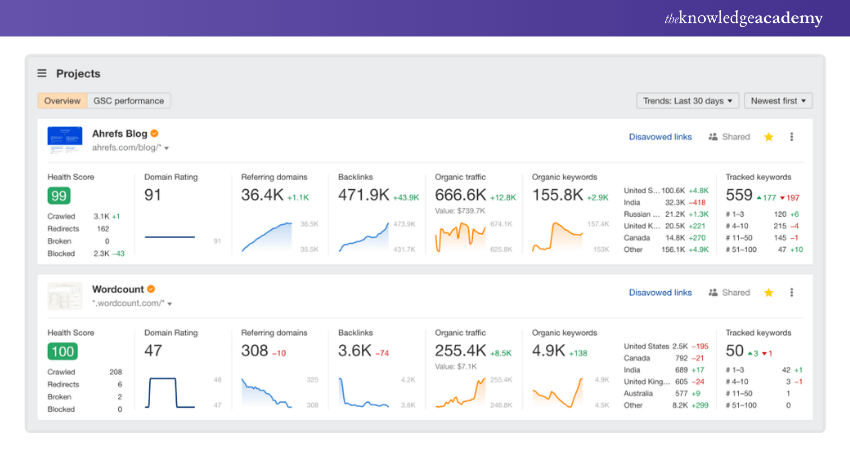
Task: Expand the ahrefs.com/blog/* URL dropdown
Action: 166,148
